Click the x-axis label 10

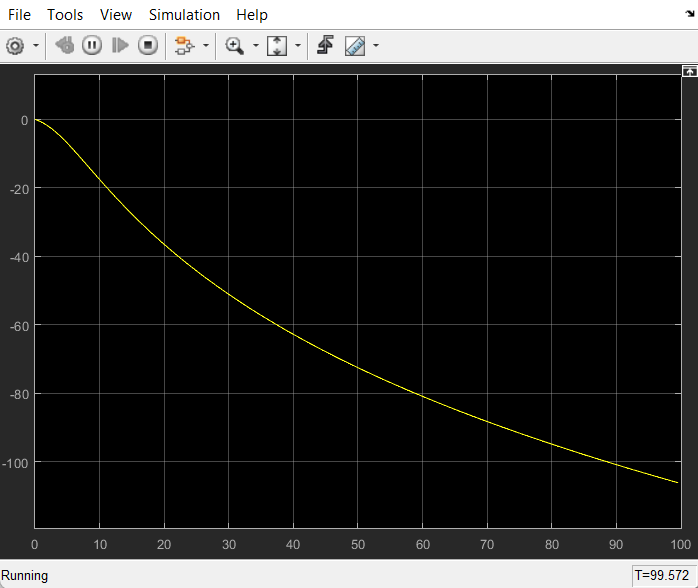(x=100, y=544)
